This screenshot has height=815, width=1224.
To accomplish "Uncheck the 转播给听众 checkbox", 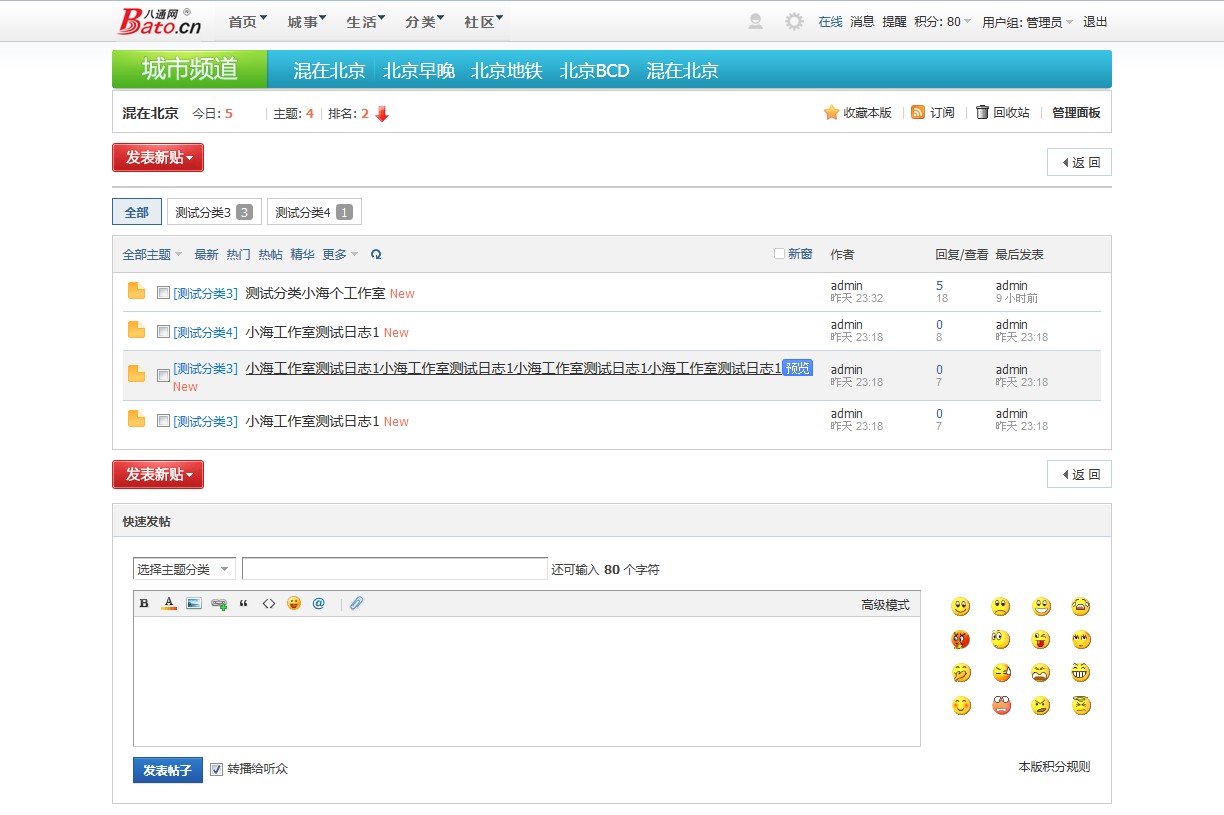I will (217, 769).
